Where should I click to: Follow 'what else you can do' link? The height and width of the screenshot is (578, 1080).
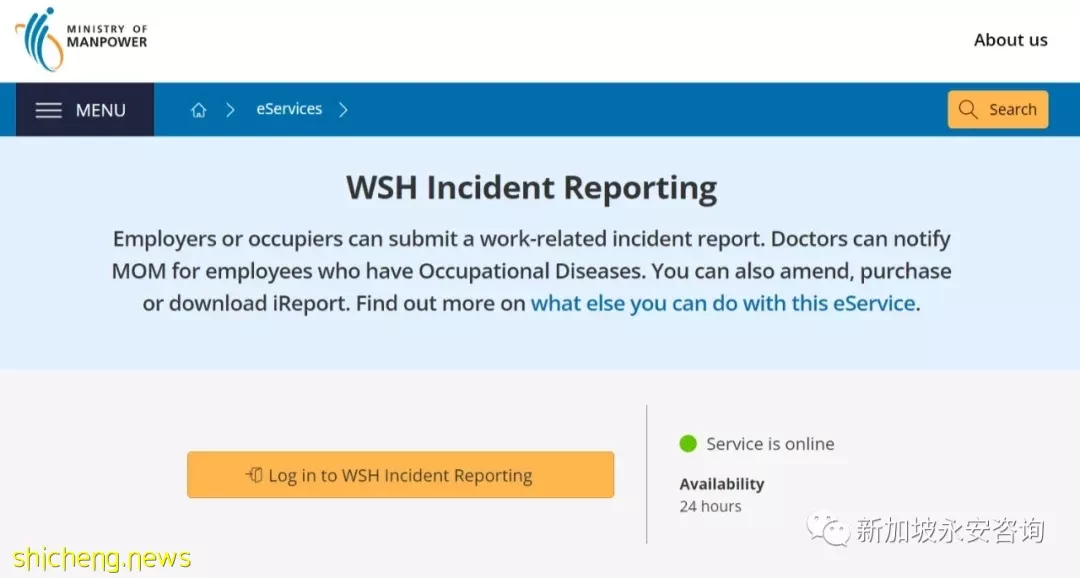pyautogui.click(x=723, y=303)
